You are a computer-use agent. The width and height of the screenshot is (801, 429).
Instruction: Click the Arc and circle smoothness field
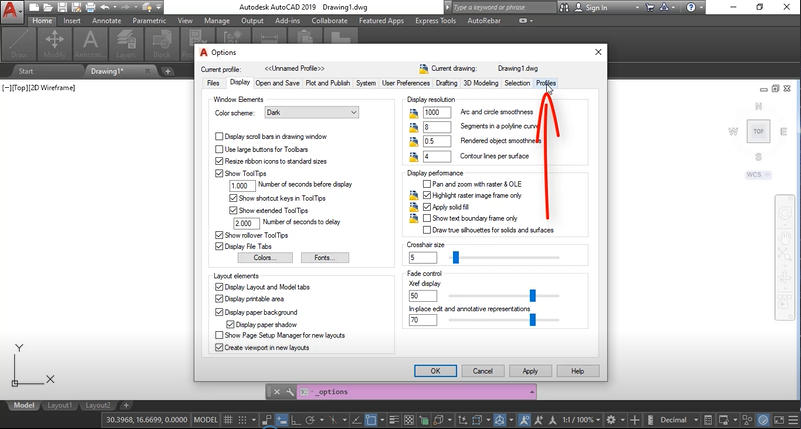[x=437, y=112]
